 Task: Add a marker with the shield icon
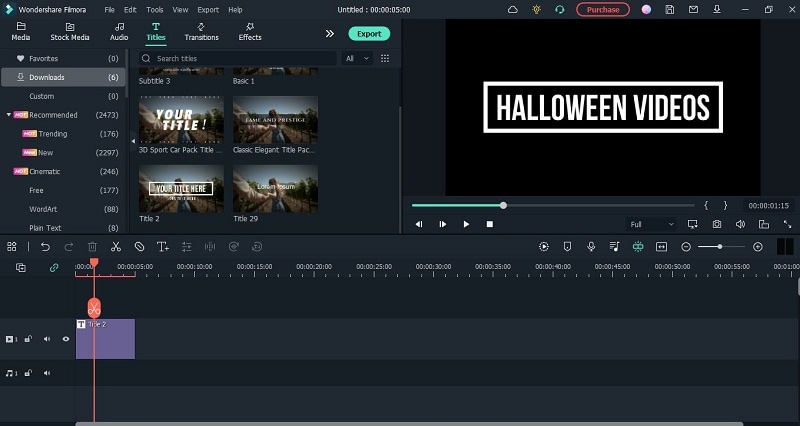(567, 247)
